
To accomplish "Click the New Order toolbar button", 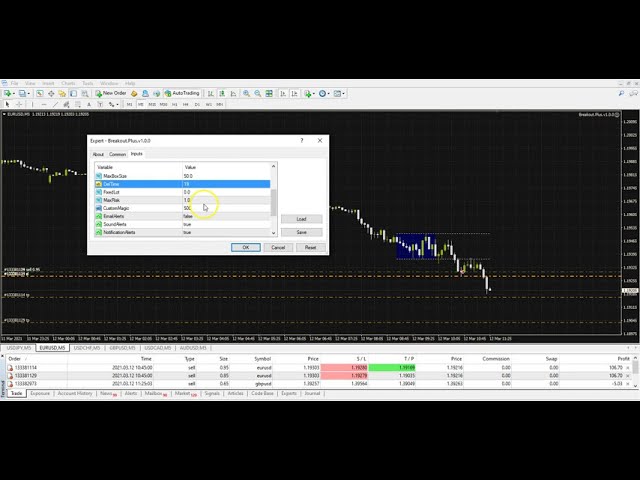I will [x=112, y=93].
